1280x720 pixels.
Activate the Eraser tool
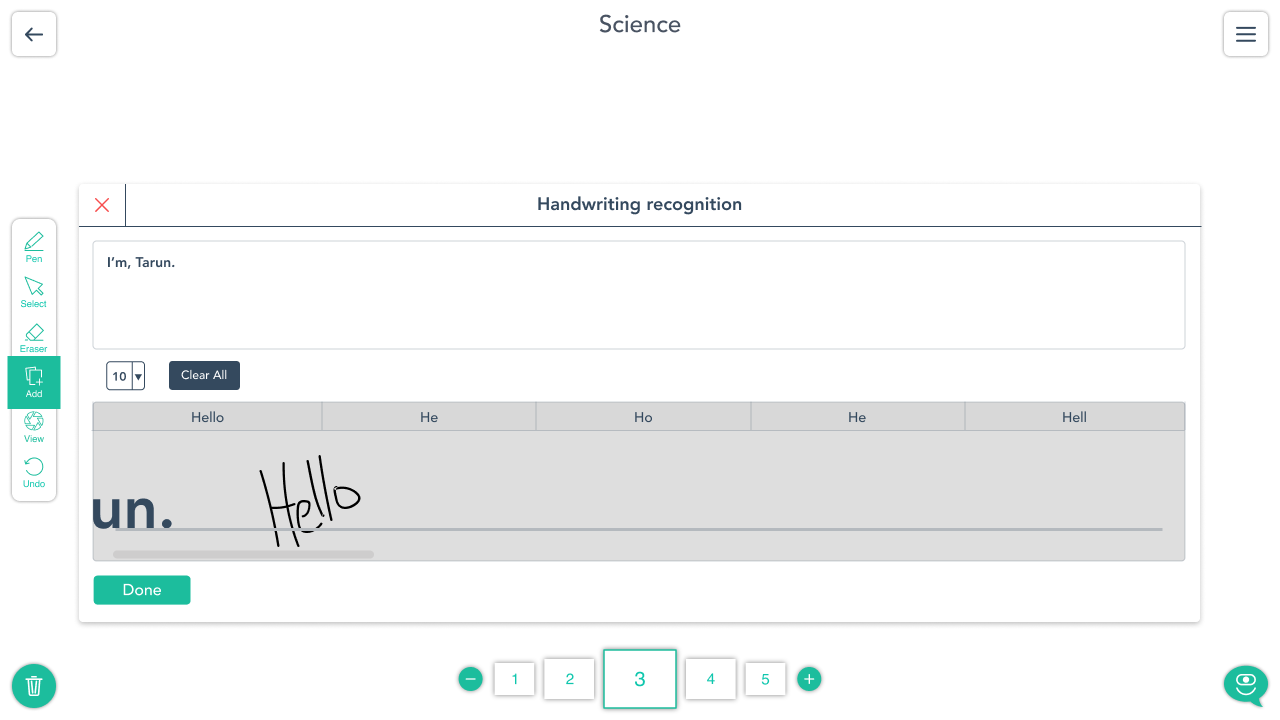tap(34, 337)
